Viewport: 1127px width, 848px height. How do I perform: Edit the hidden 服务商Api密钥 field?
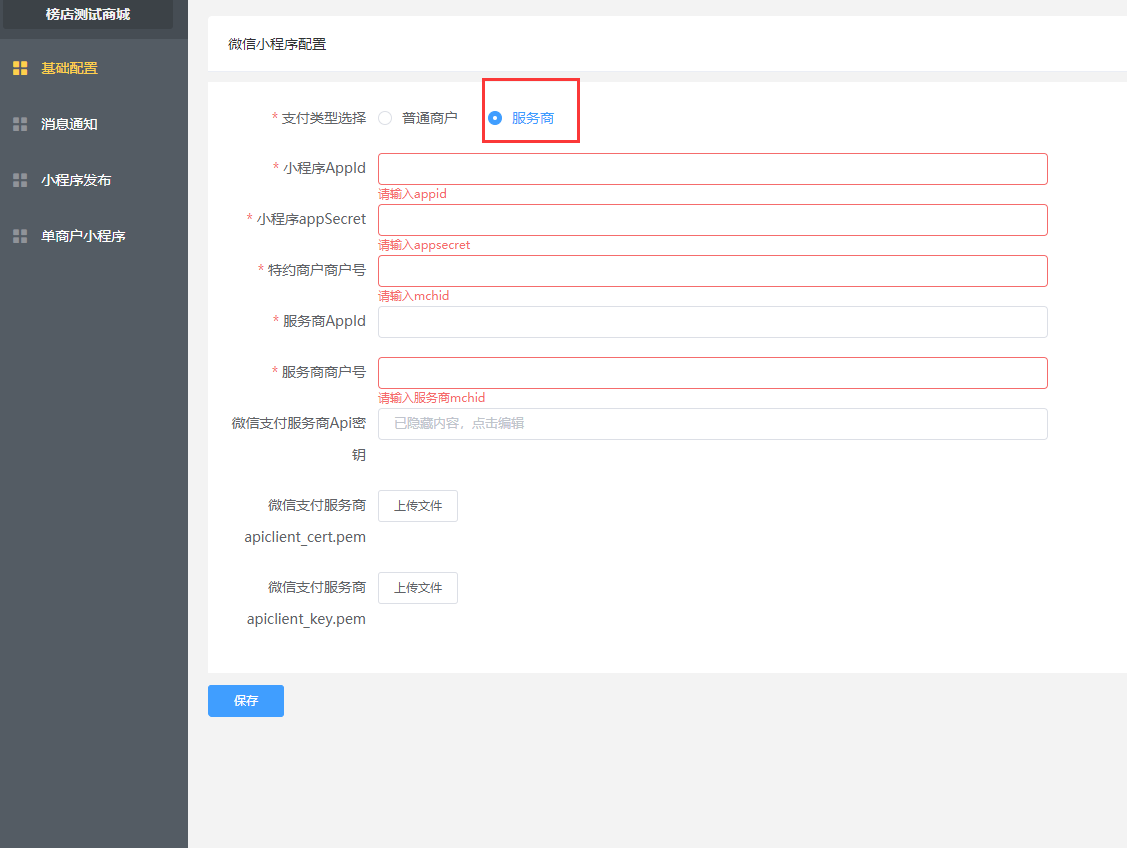(712, 424)
